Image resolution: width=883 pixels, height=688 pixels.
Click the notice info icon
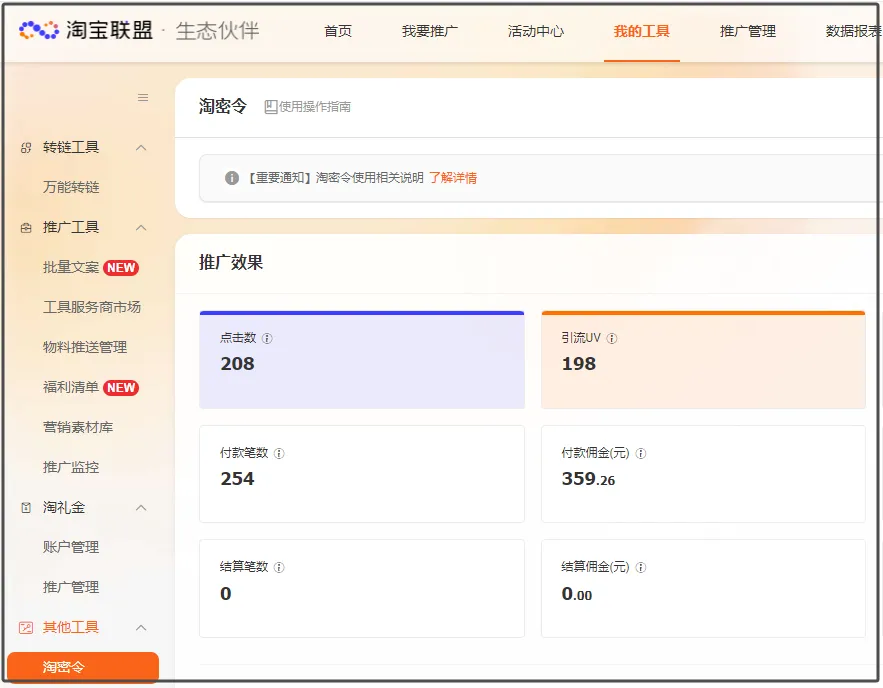pos(231,178)
